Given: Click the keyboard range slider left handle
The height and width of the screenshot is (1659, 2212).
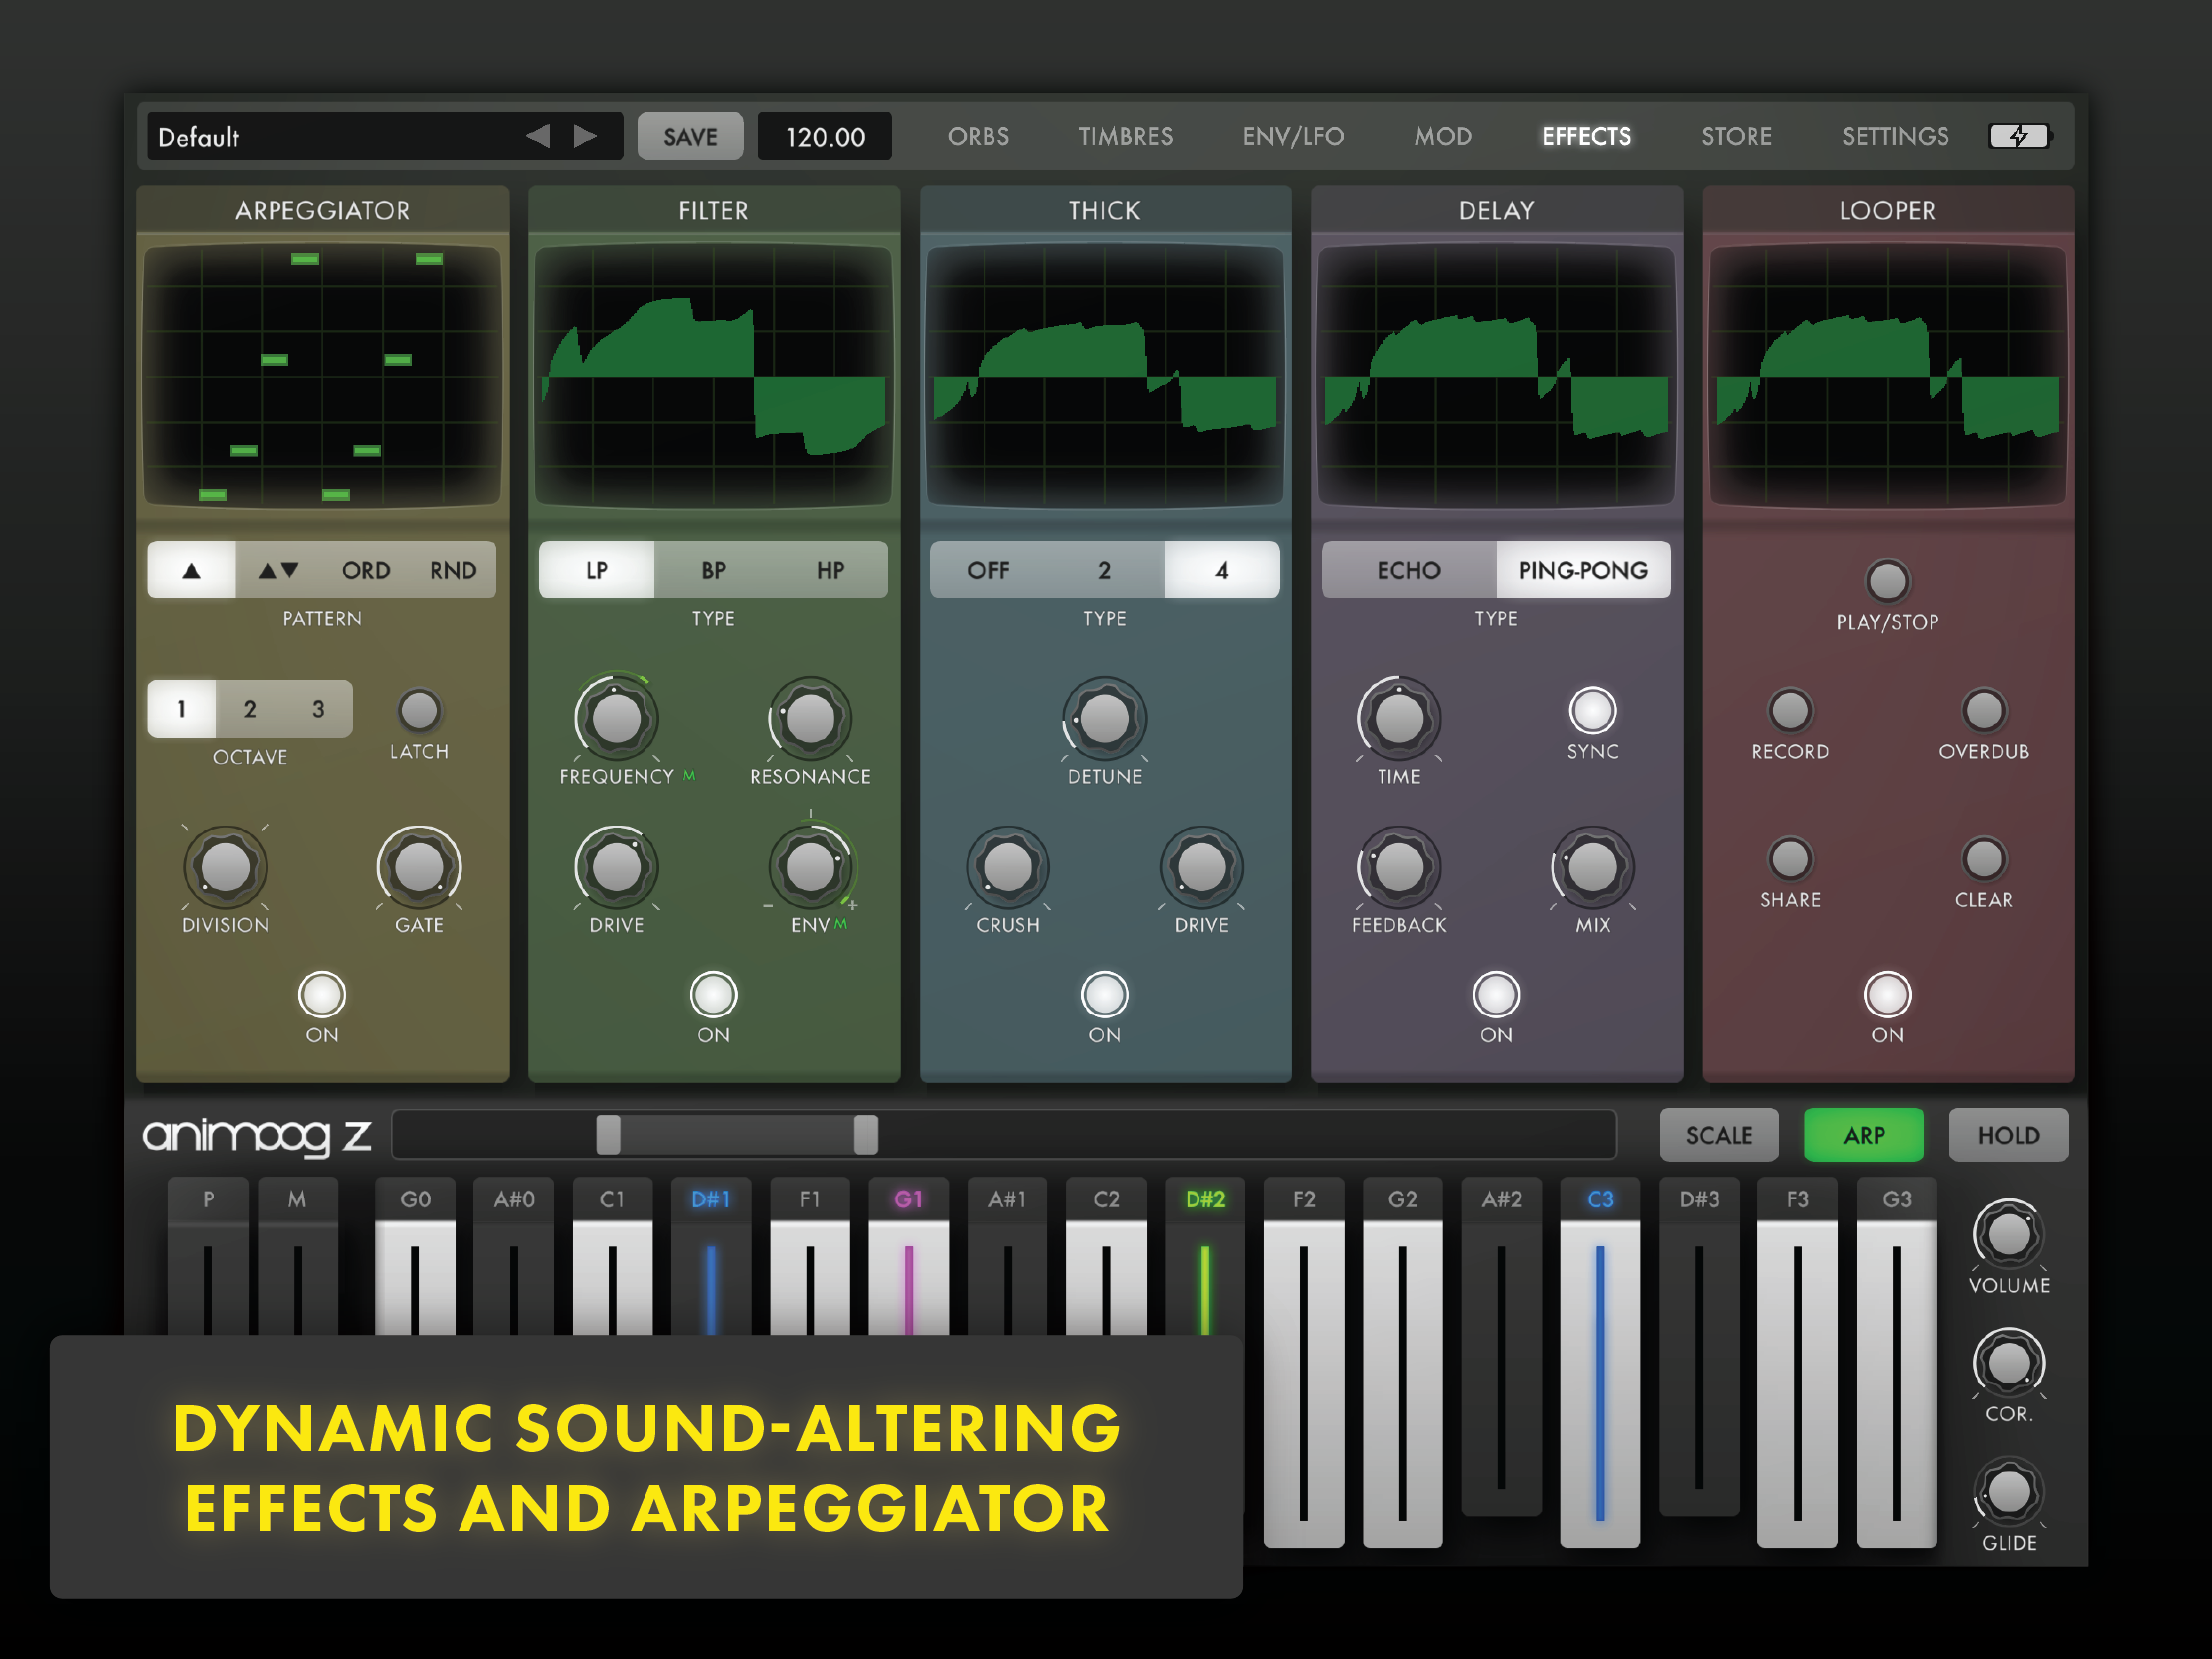Looking at the screenshot, I should 608,1135.
